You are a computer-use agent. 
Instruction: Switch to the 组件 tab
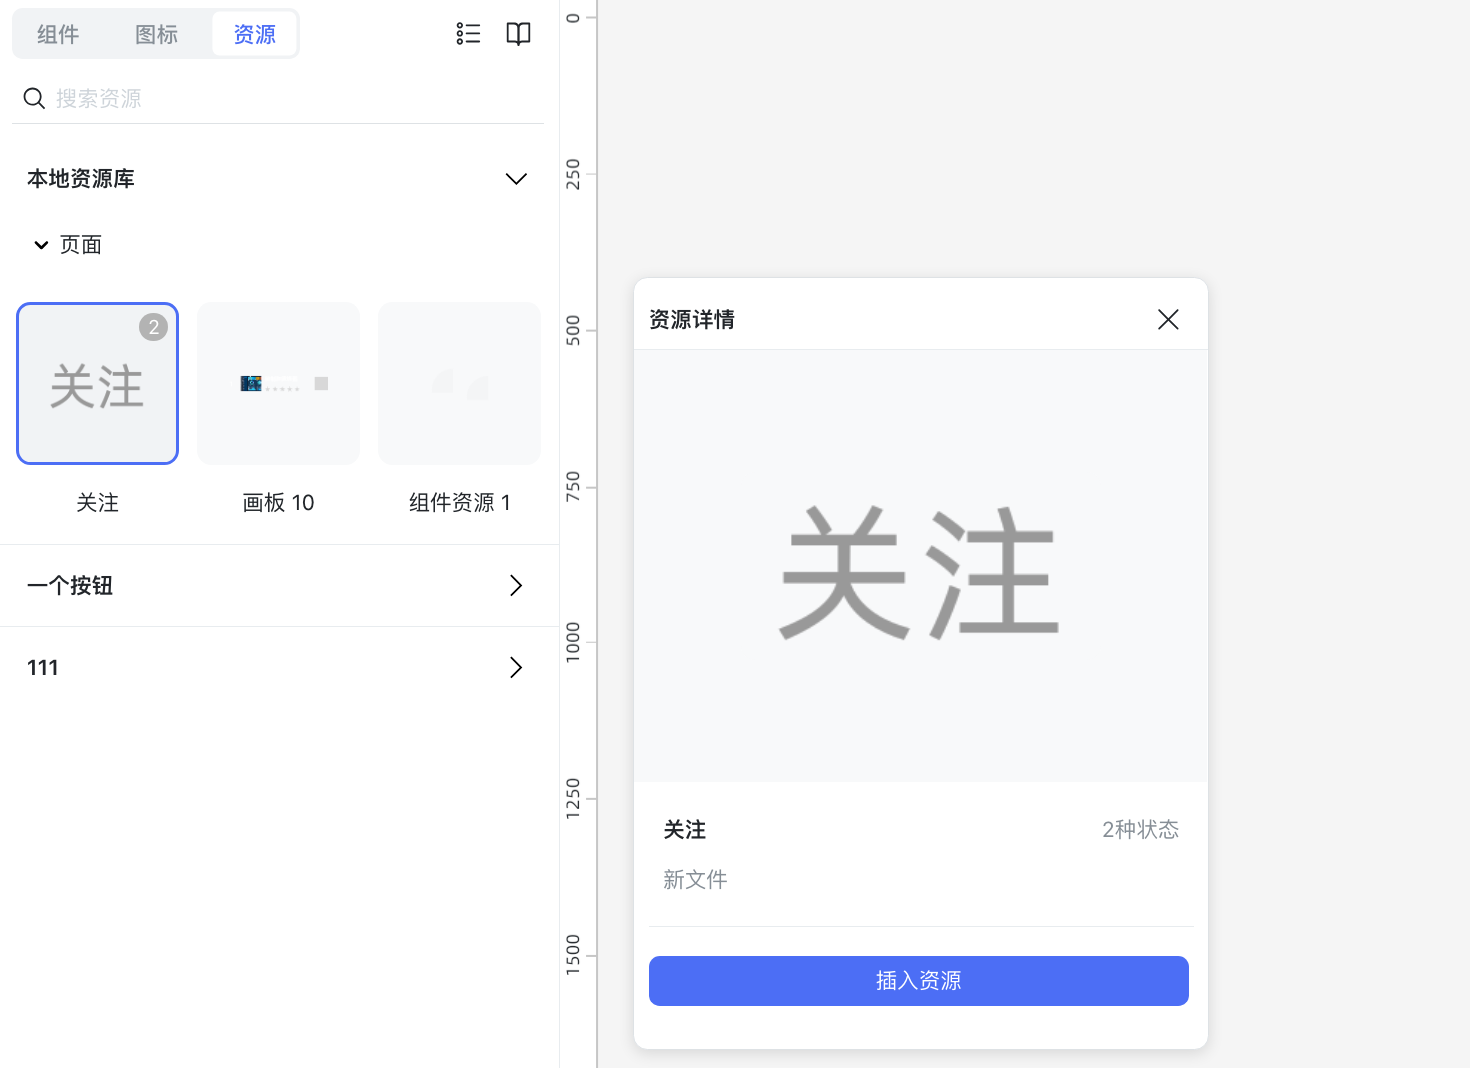tap(58, 34)
